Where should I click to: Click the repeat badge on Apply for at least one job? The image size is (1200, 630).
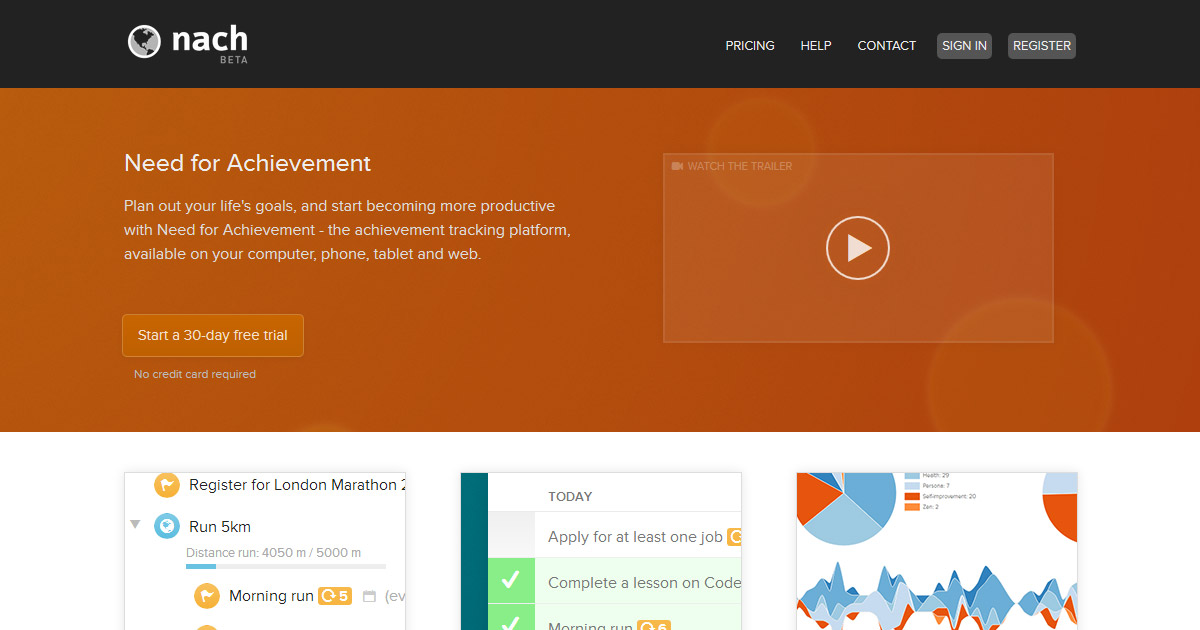(735, 537)
